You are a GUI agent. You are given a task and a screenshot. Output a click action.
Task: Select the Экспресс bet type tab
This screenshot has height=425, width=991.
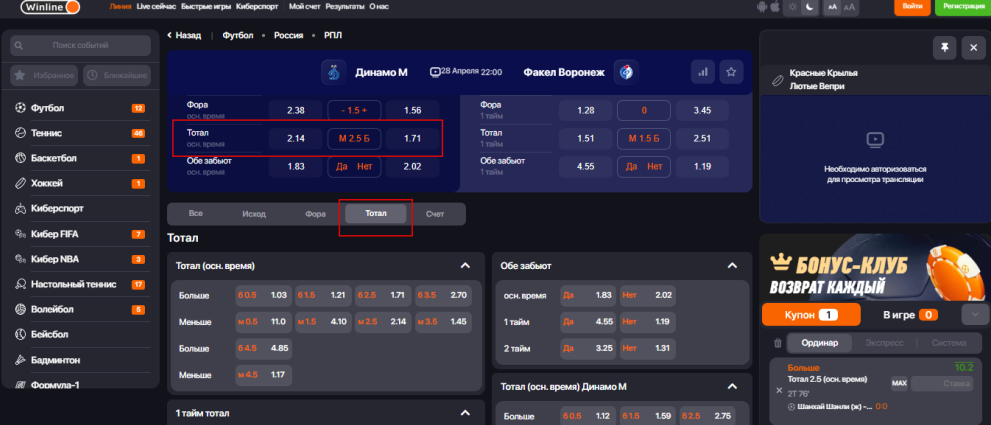pyautogui.click(x=883, y=343)
